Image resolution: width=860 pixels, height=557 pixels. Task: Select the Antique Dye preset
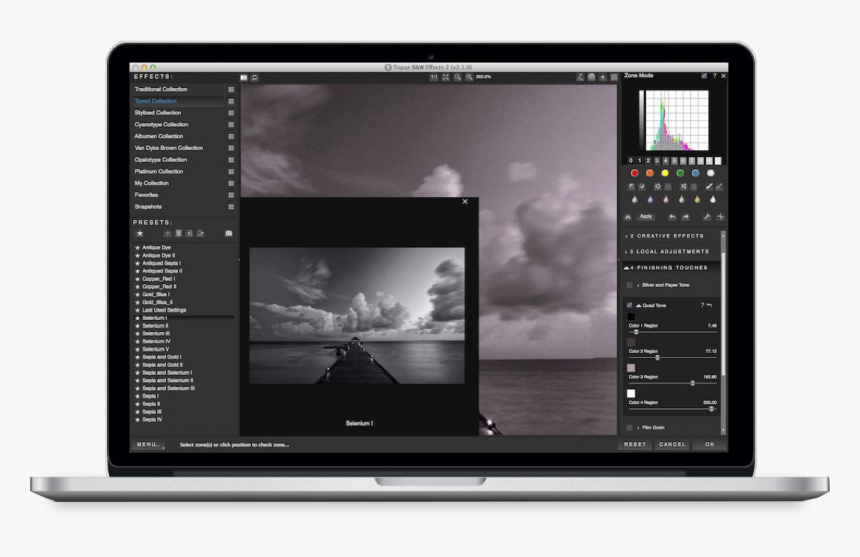pyautogui.click(x=156, y=247)
